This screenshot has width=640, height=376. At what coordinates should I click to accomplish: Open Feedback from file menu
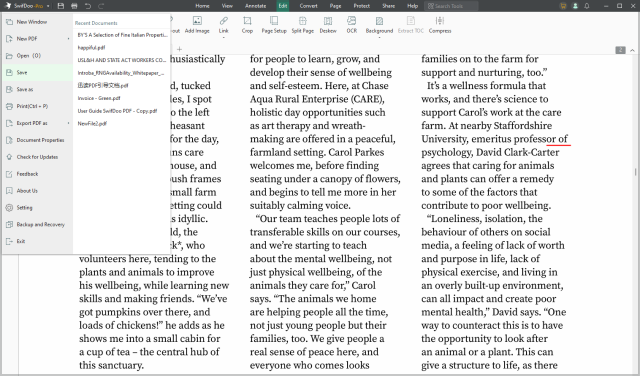tap(38, 174)
